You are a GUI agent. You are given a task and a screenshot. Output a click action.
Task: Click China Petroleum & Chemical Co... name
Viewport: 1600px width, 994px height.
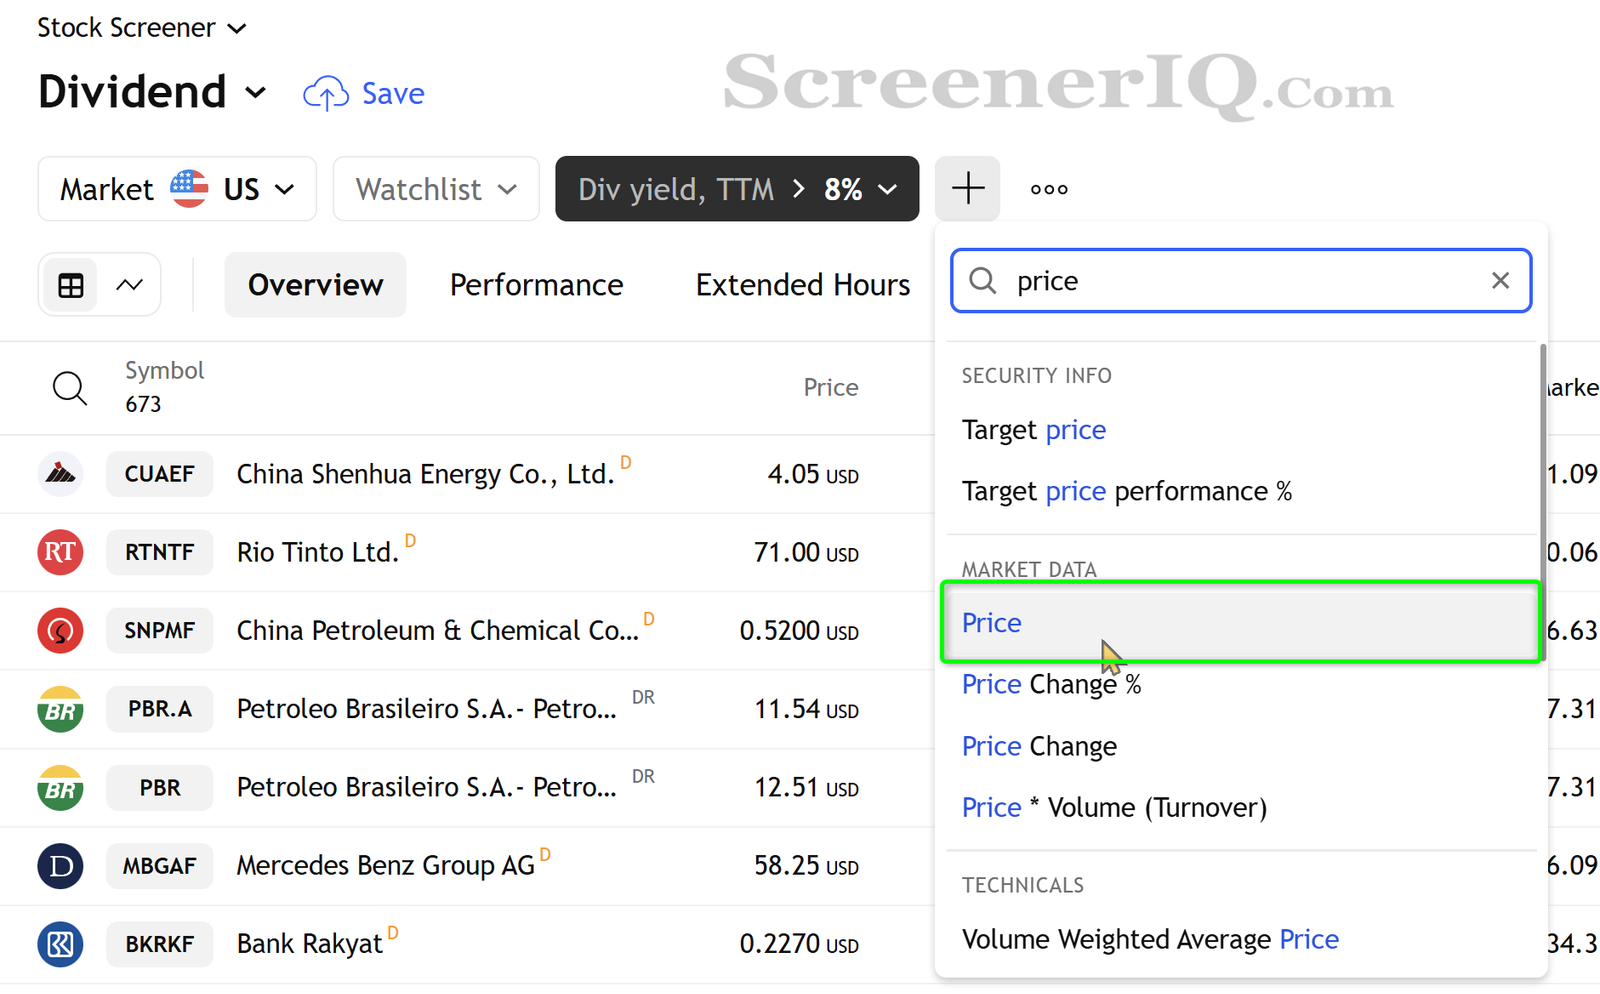[437, 631]
